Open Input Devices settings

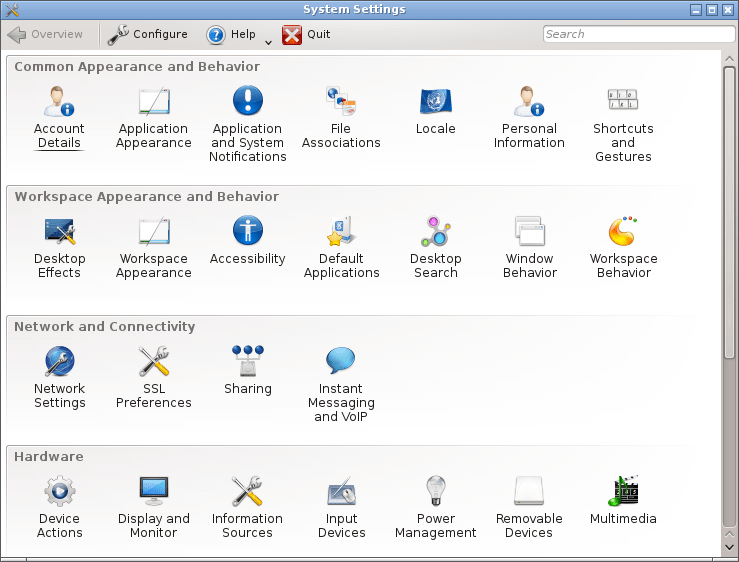coord(341,507)
